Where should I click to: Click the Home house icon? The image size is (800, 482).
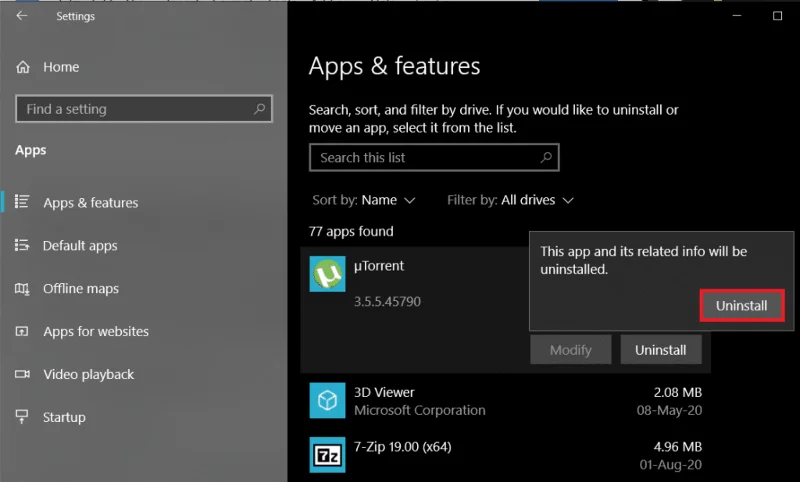(x=22, y=67)
